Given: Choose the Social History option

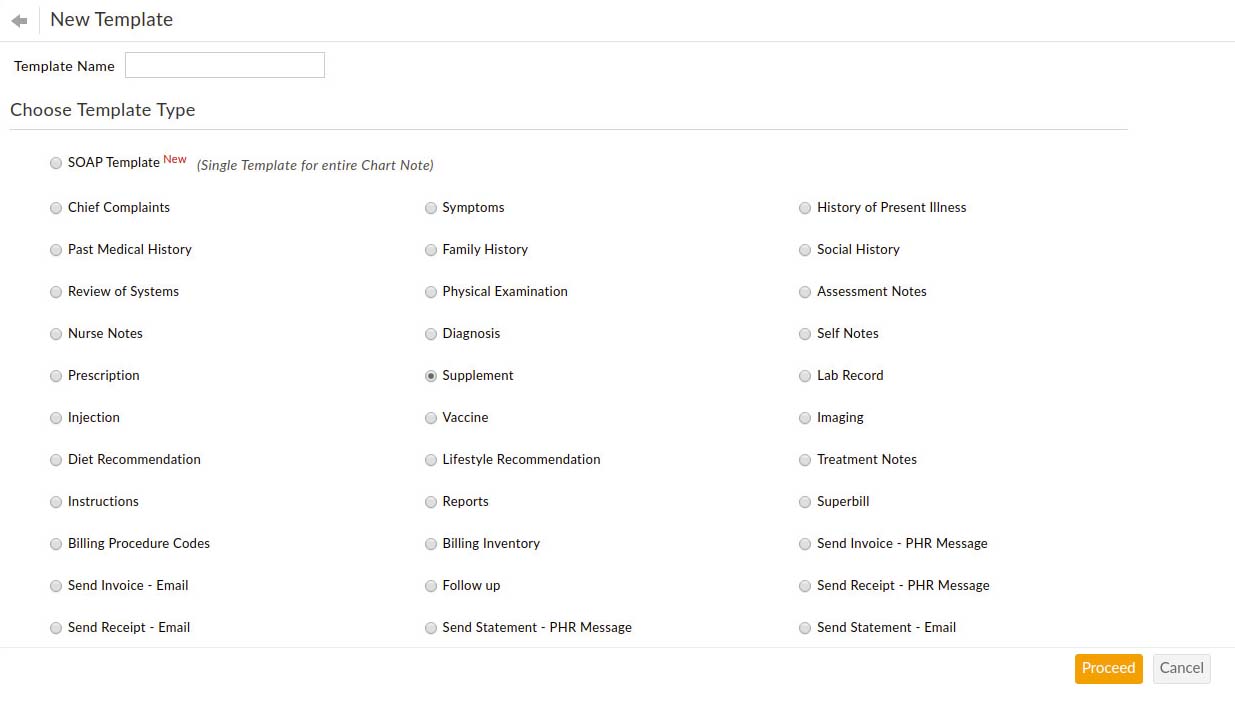Looking at the screenshot, I should [805, 250].
